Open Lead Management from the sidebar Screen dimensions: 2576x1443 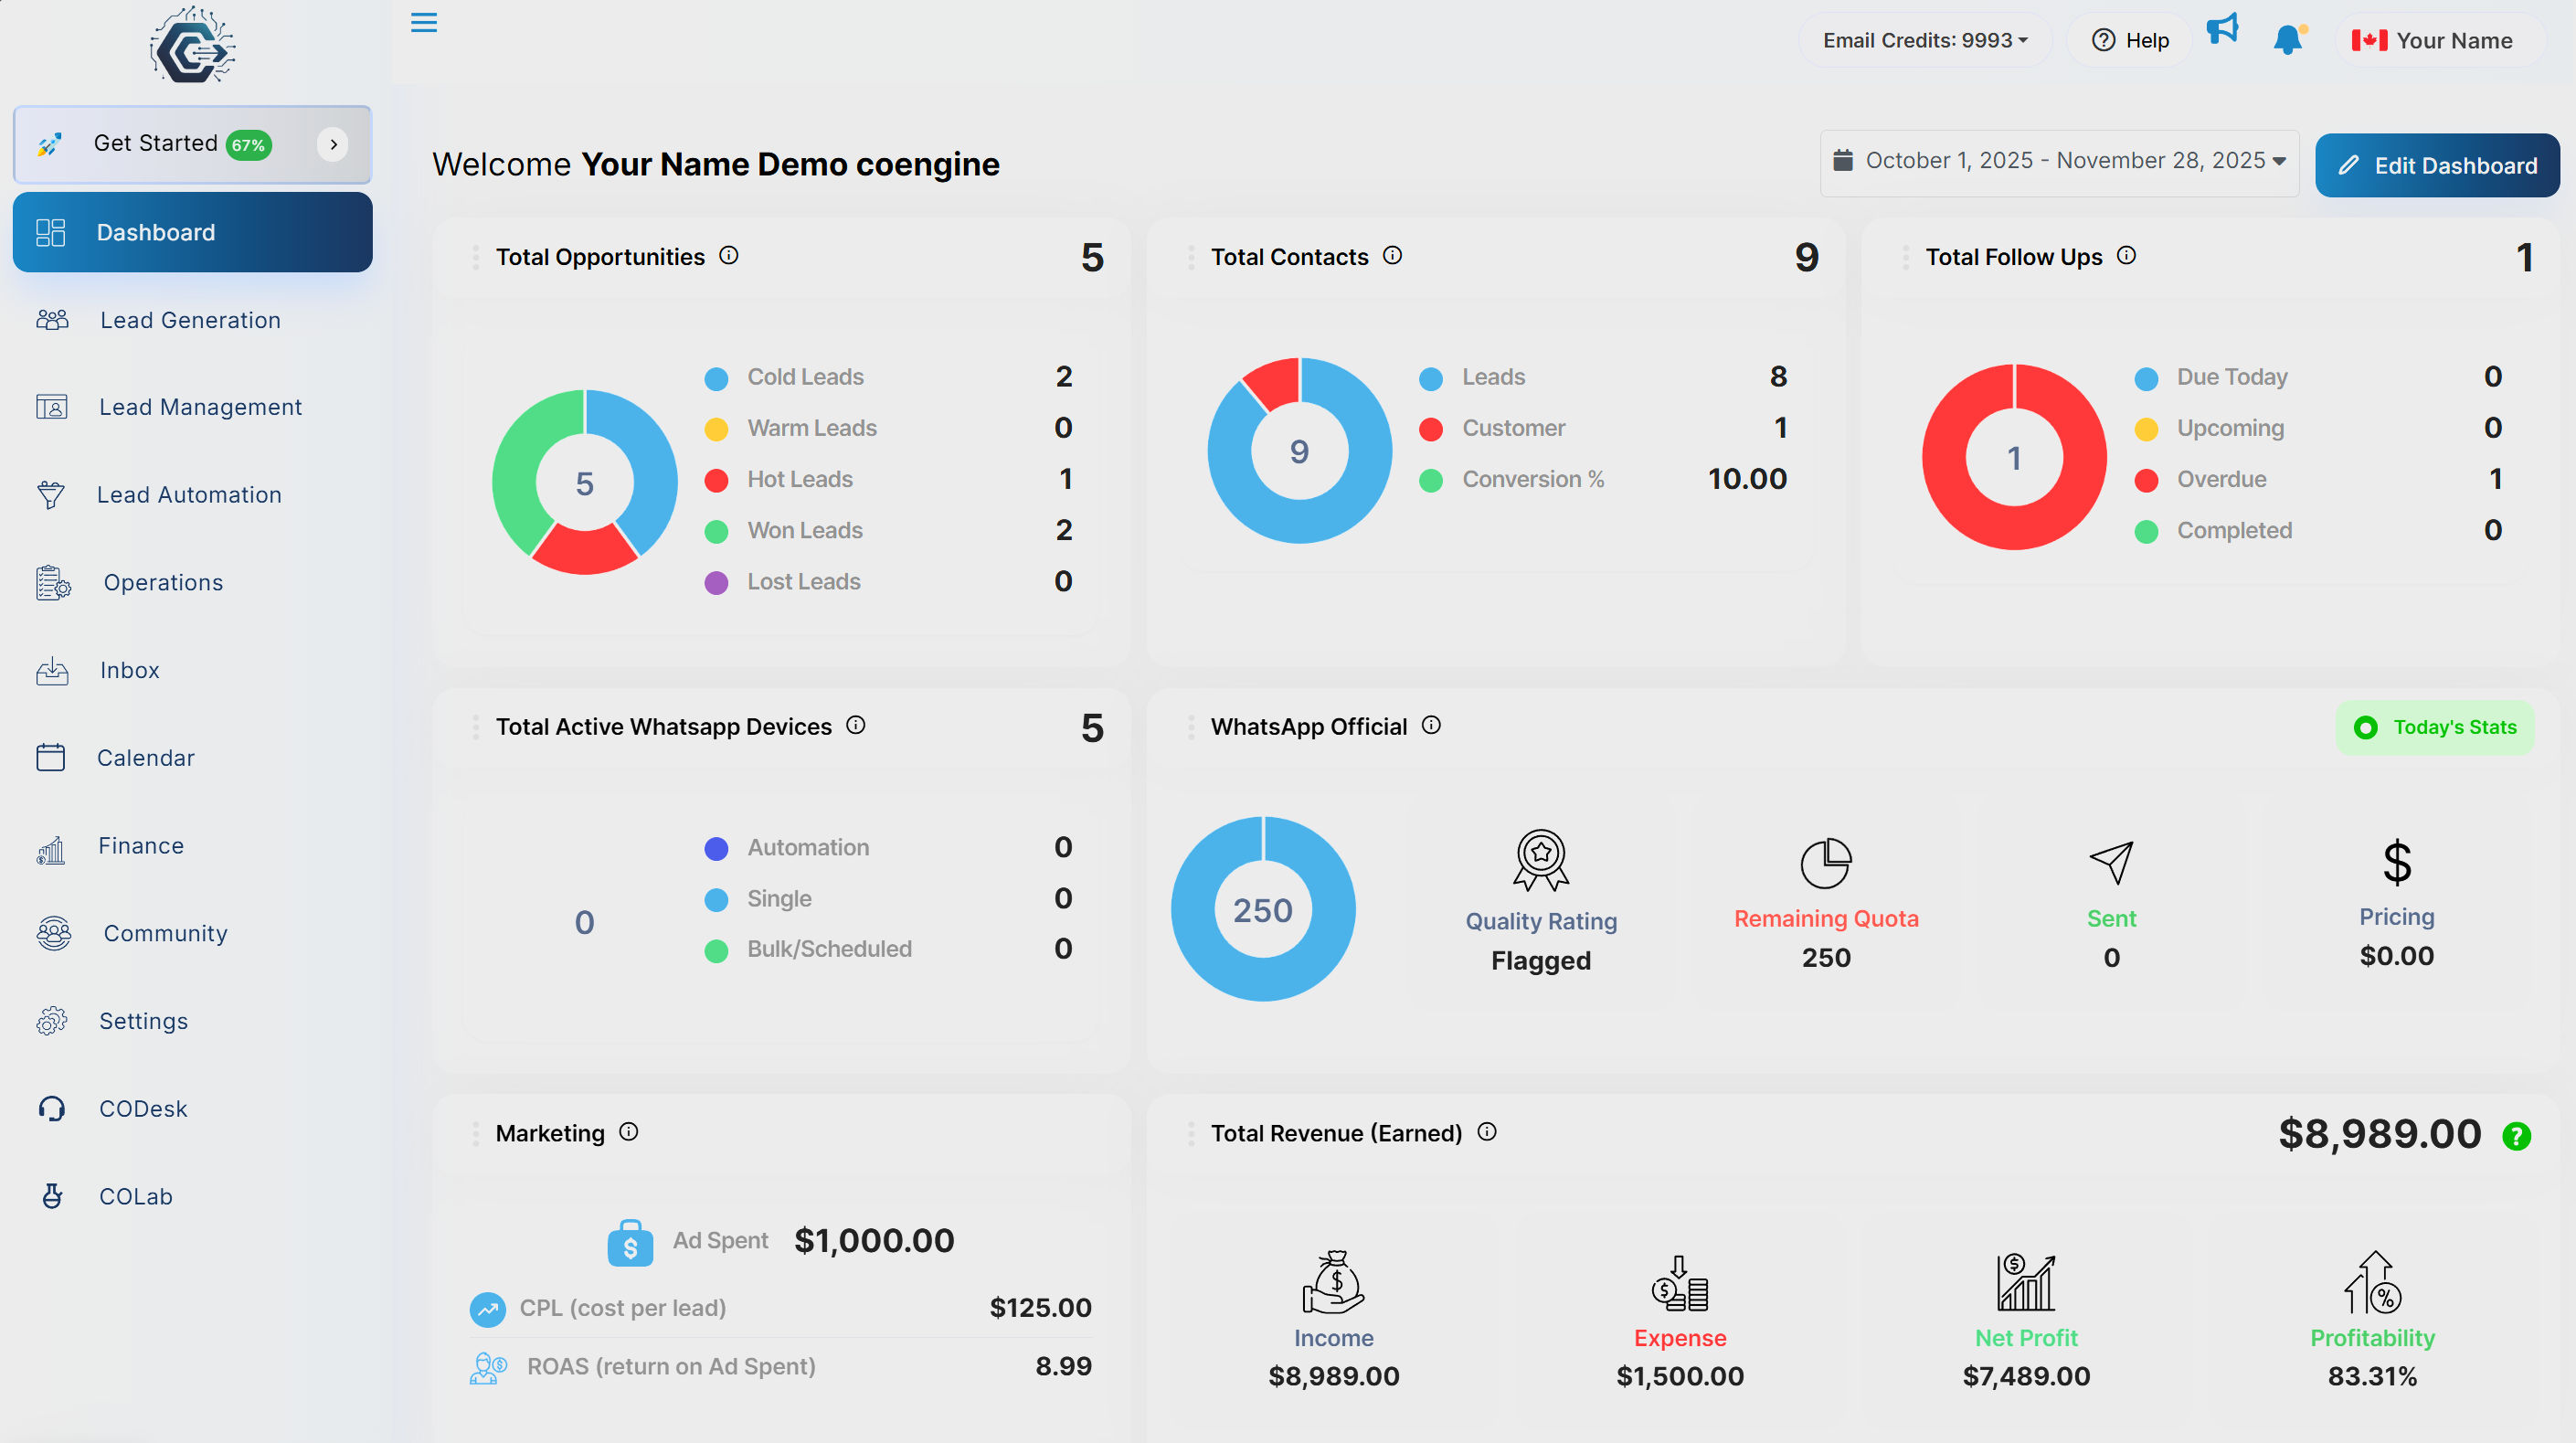point(199,406)
